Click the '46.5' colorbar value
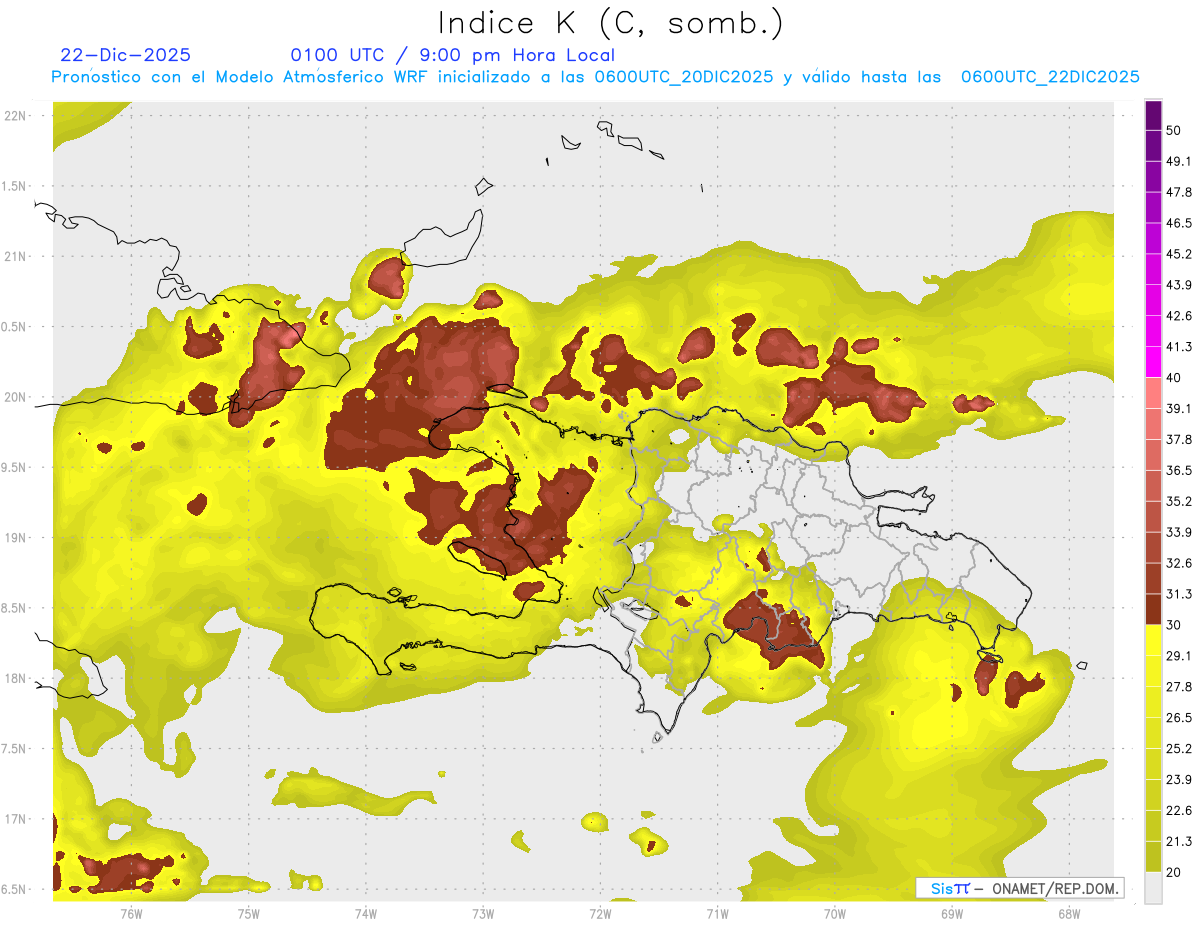This screenshot has width=1200, height=927. pyautogui.click(x=1179, y=224)
